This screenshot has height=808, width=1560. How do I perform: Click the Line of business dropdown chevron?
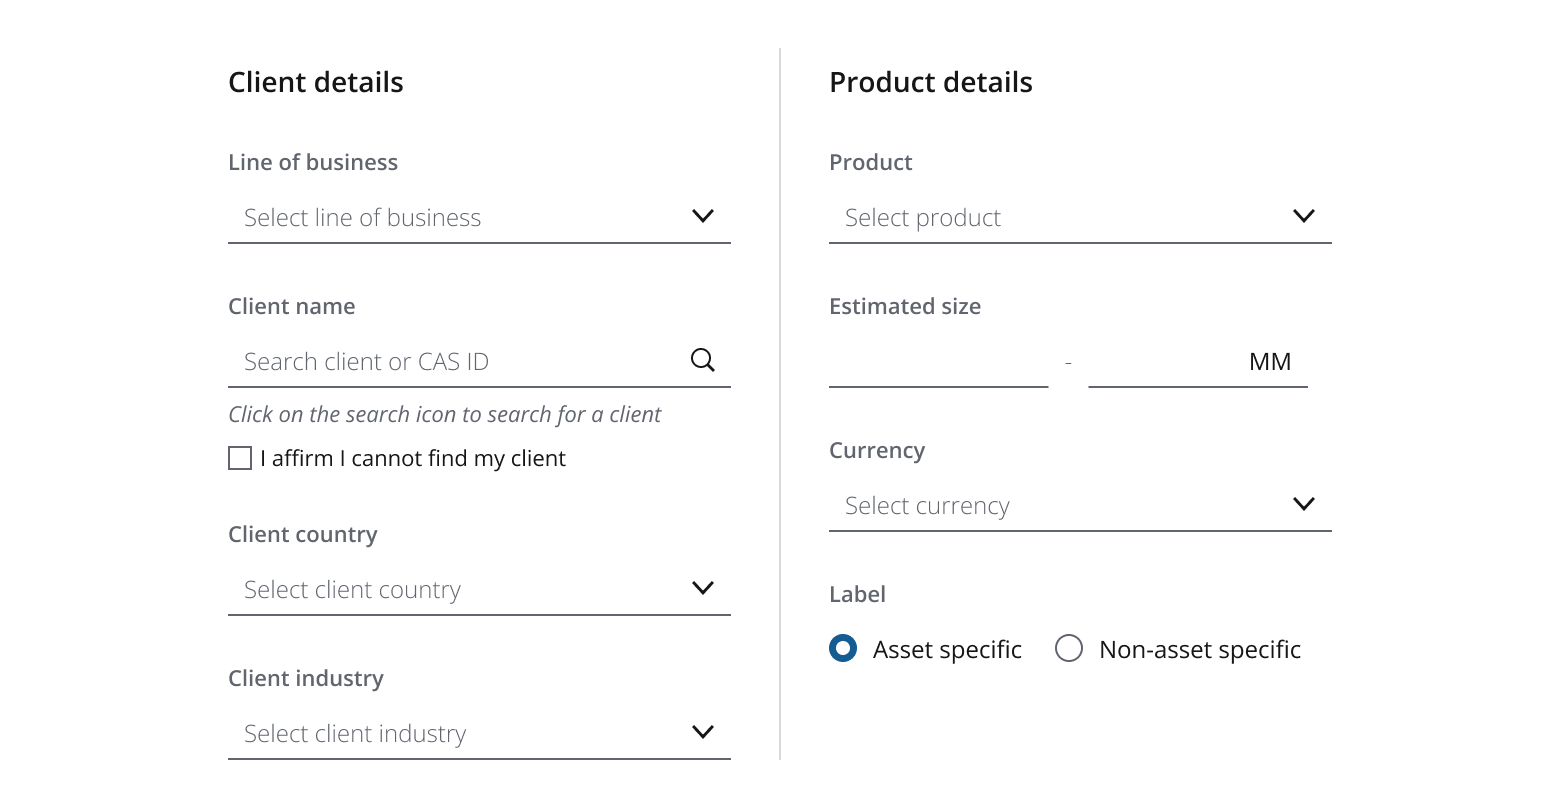pos(703,216)
